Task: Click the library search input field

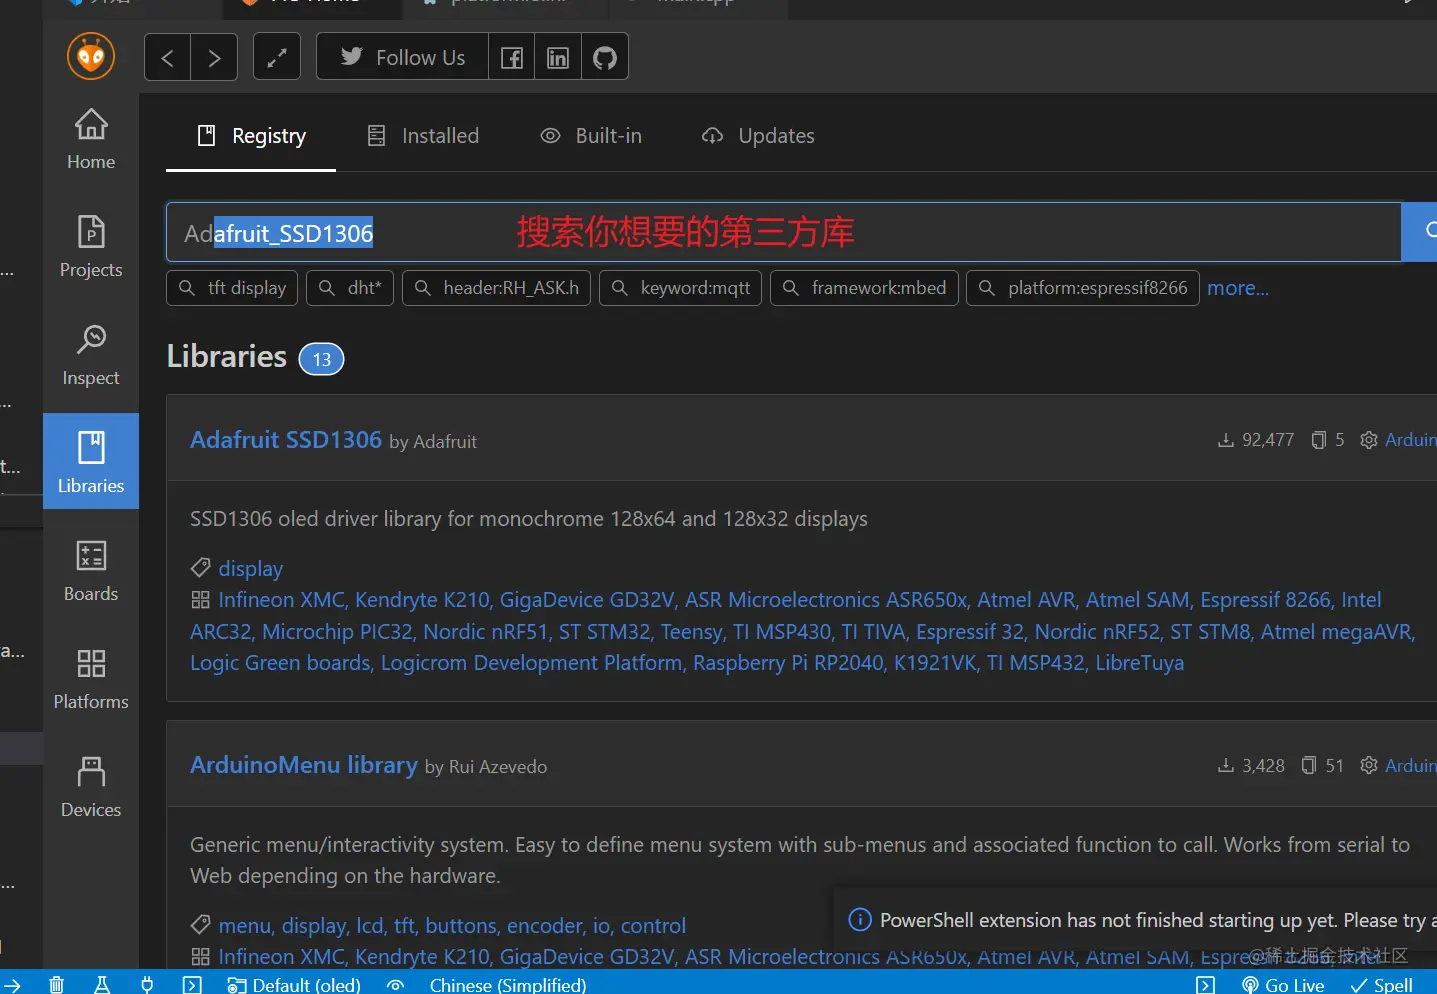Action: (x=783, y=232)
